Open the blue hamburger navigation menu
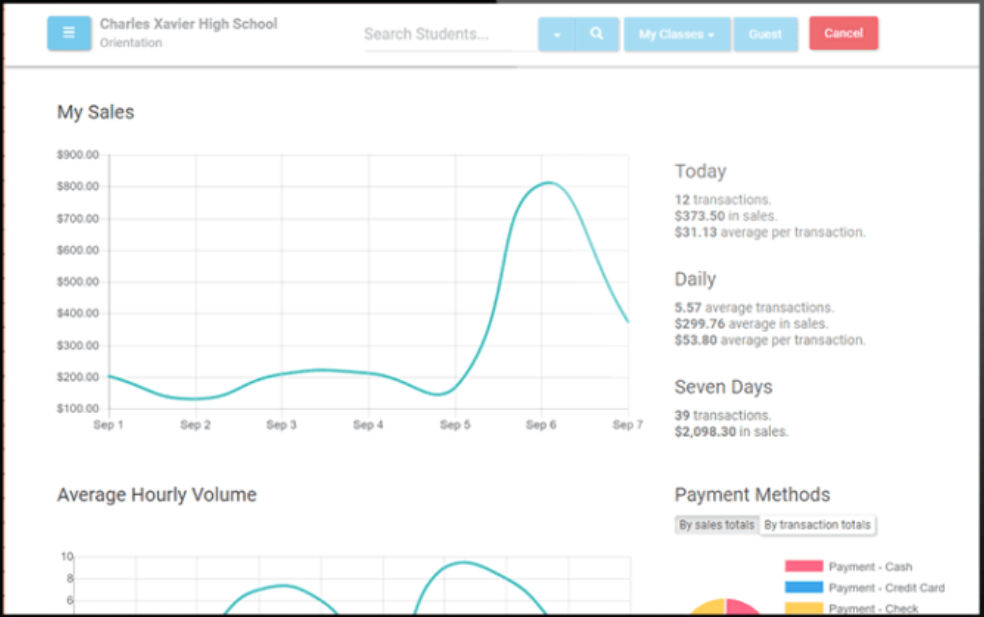Image resolution: width=984 pixels, height=617 pixels. click(x=68, y=33)
